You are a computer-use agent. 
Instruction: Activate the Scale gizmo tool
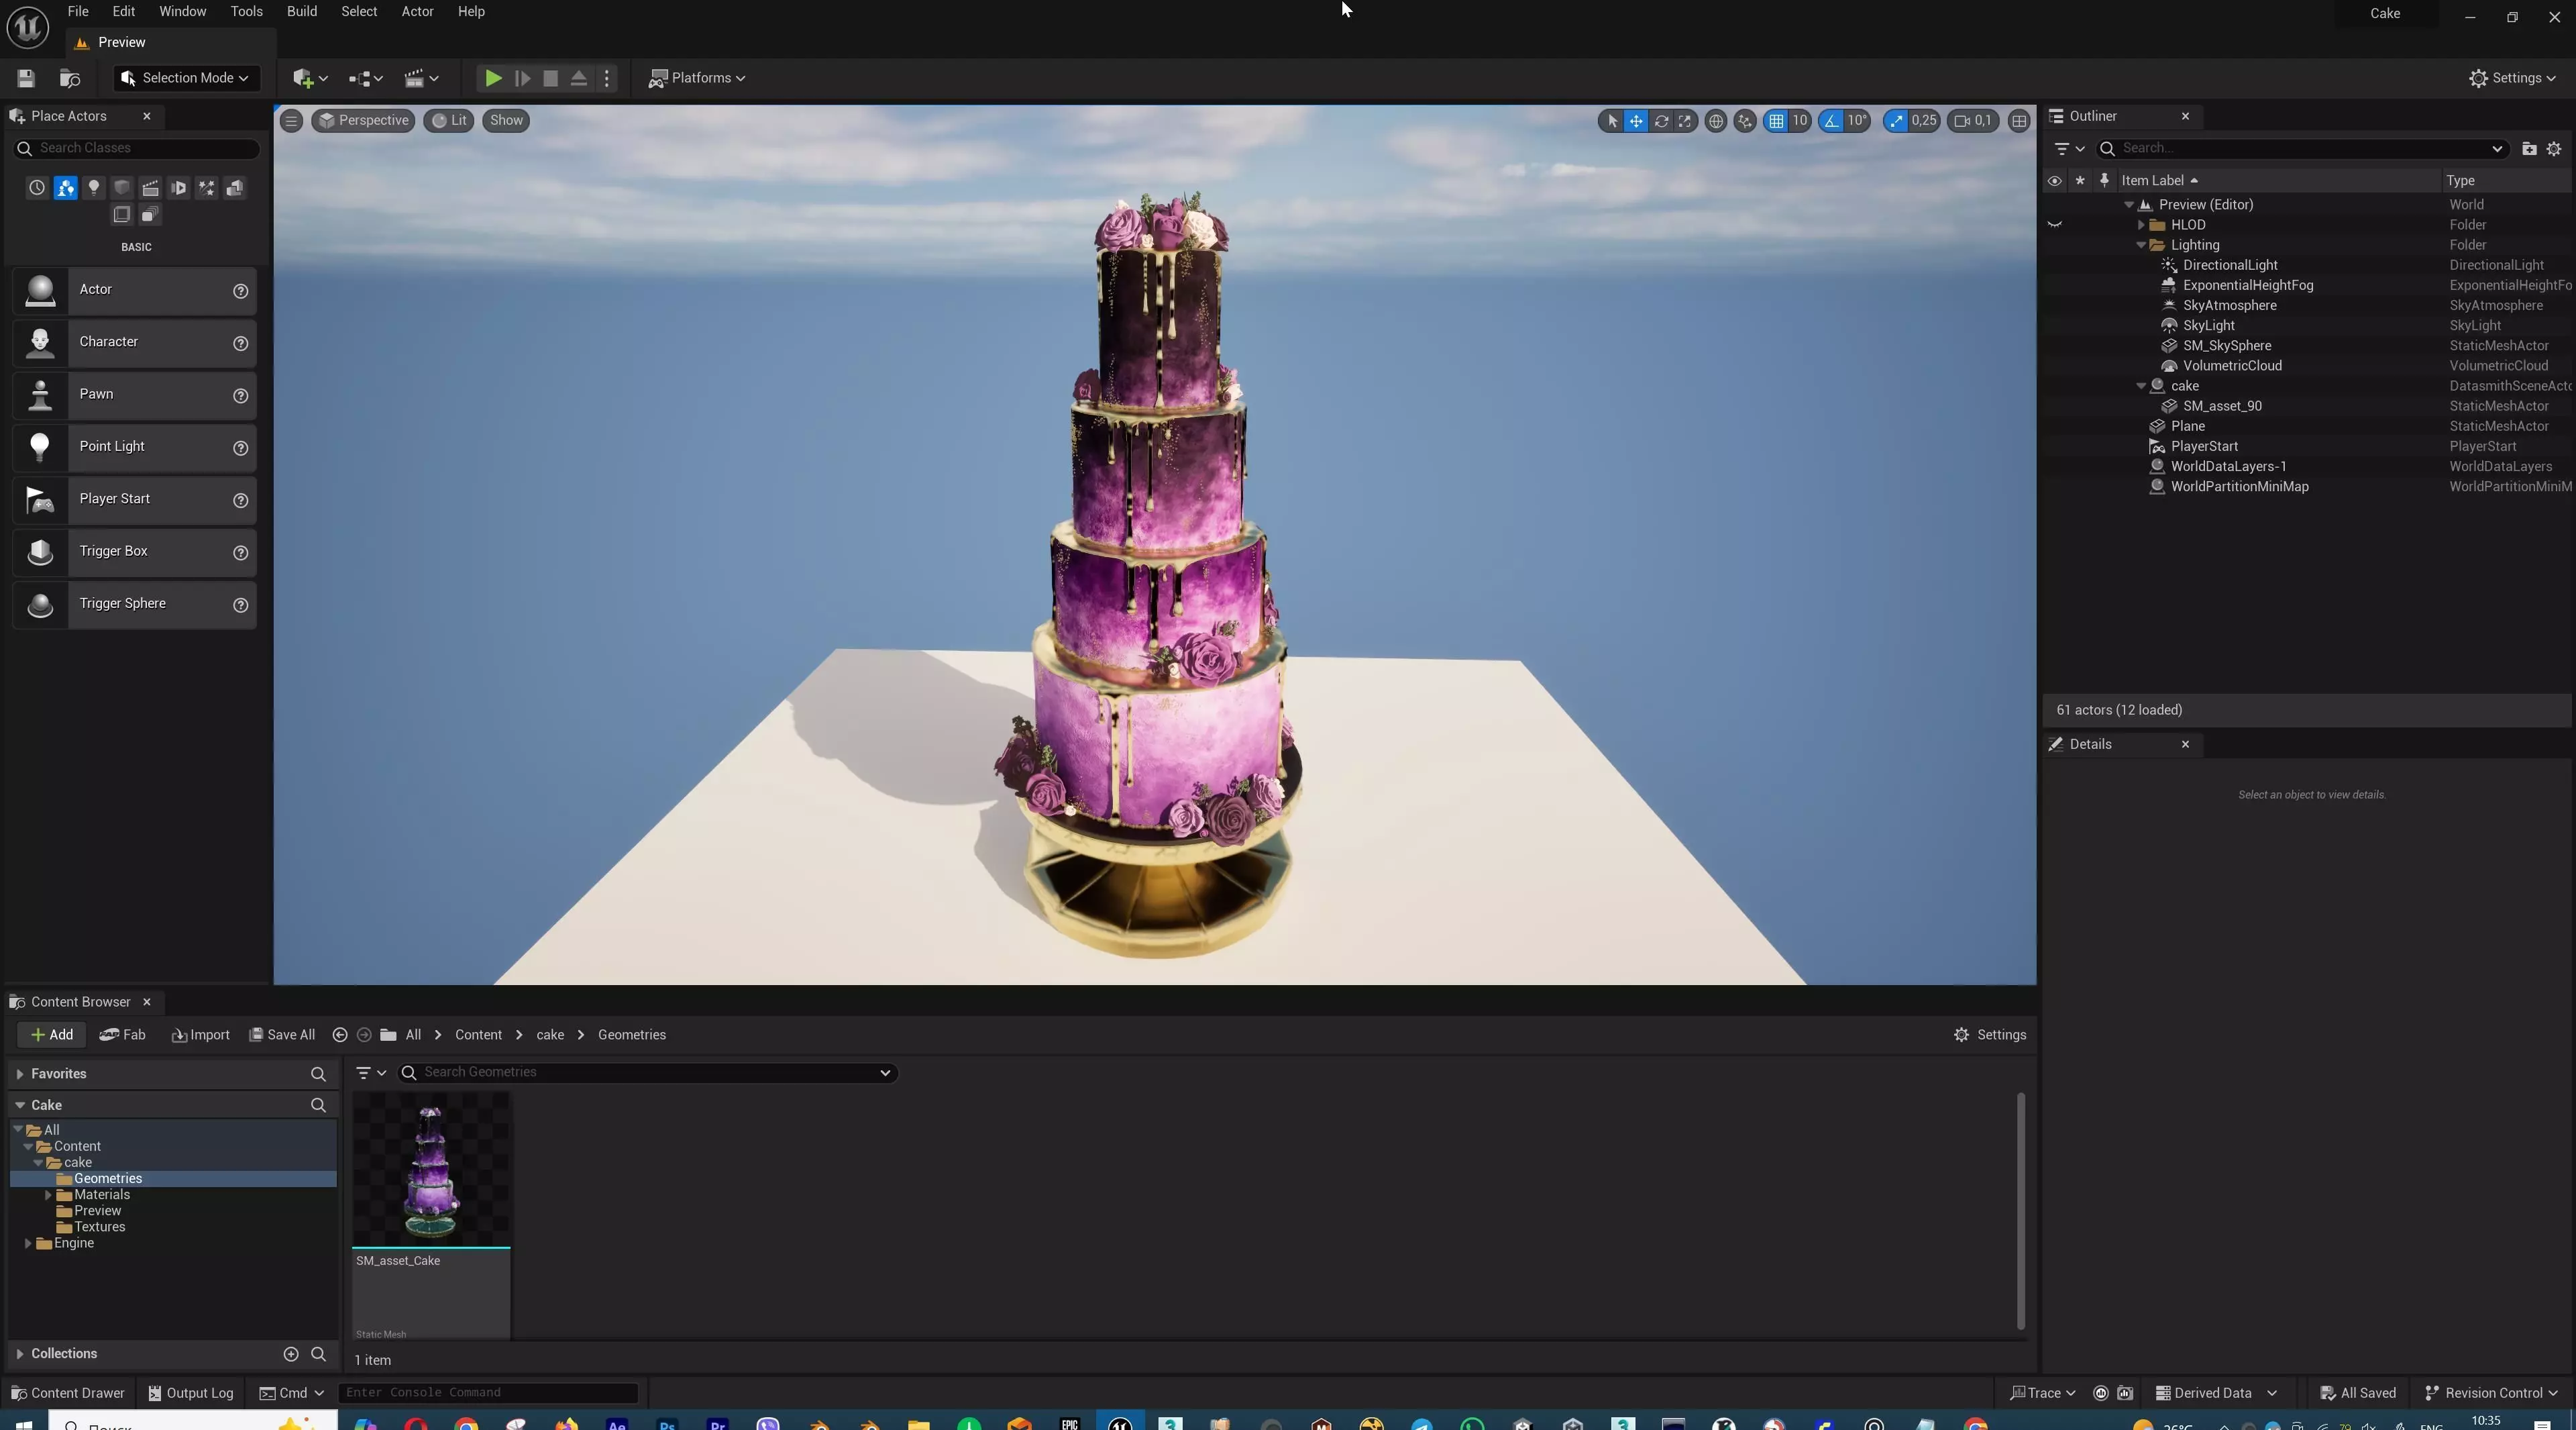click(1685, 121)
